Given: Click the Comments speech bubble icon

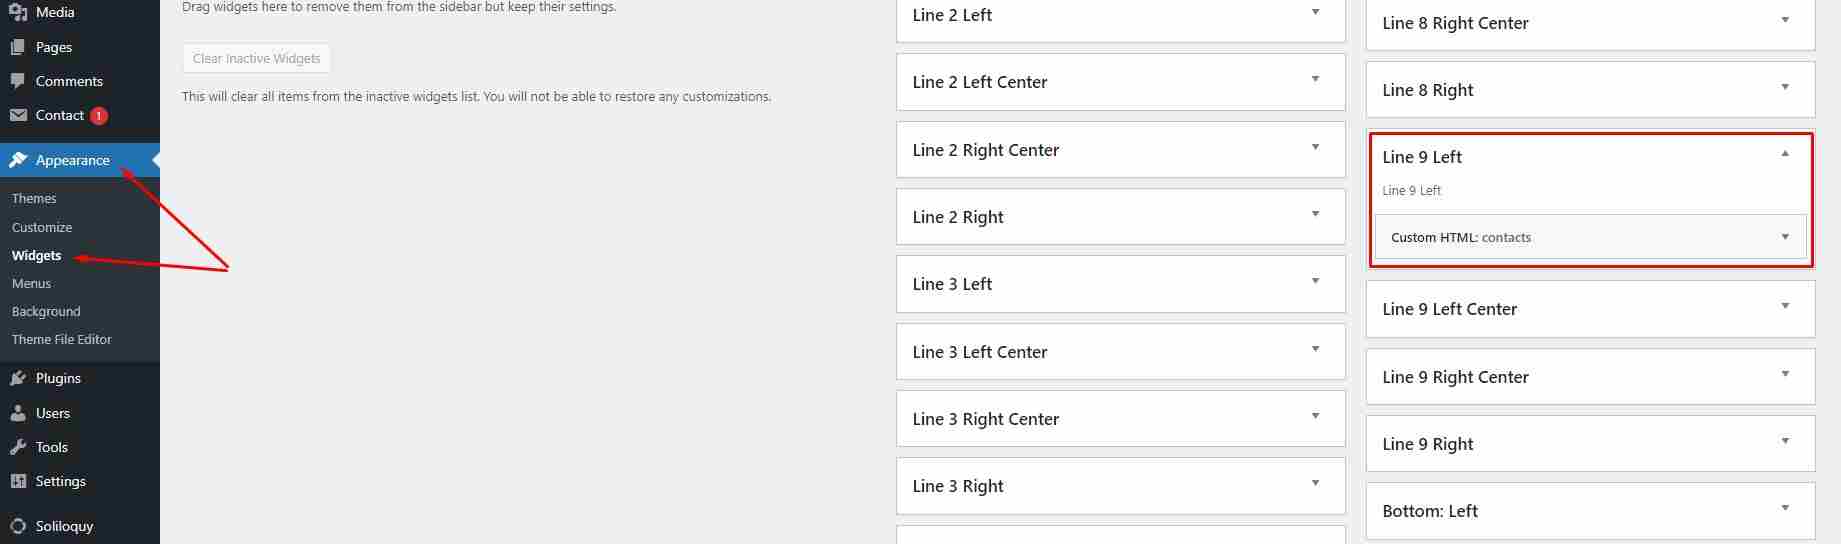Looking at the screenshot, I should 18,81.
